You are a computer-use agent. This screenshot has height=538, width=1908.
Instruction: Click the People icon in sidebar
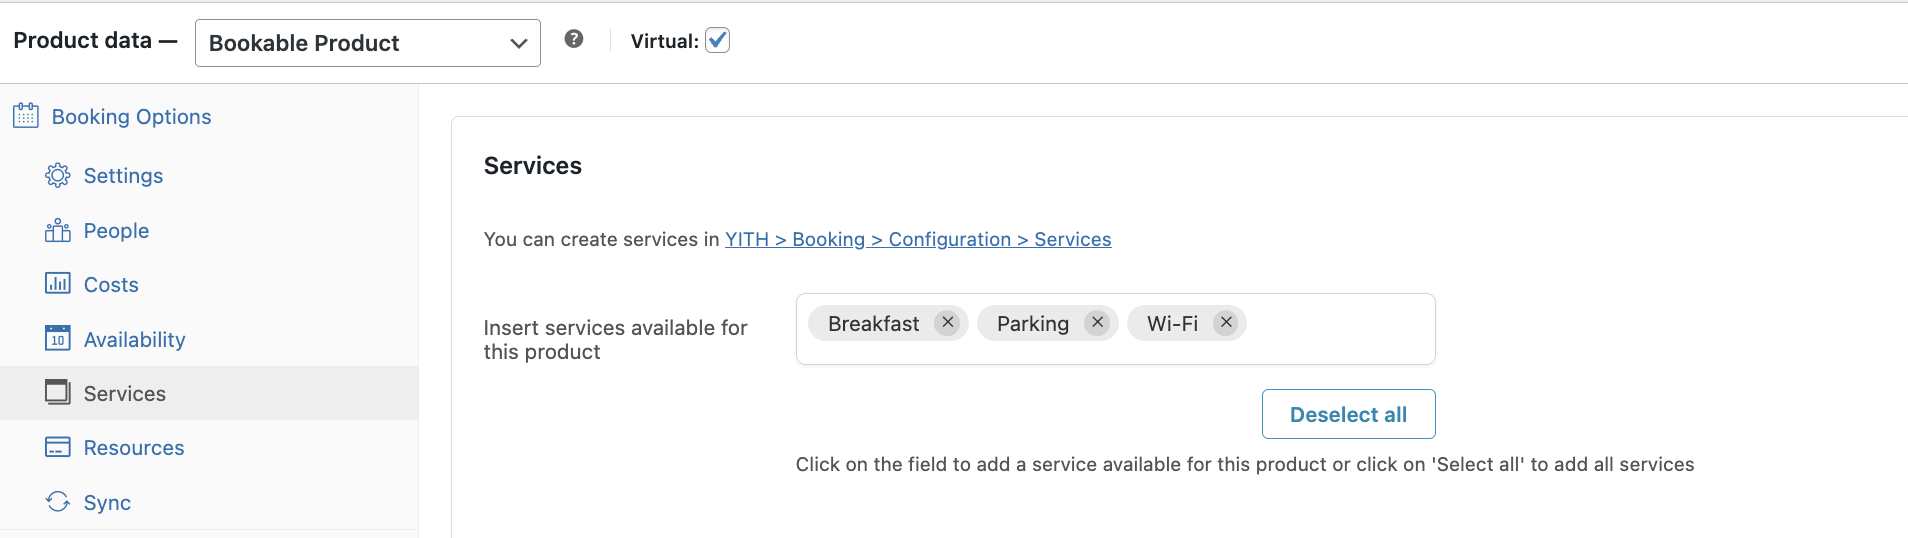pyautogui.click(x=58, y=231)
